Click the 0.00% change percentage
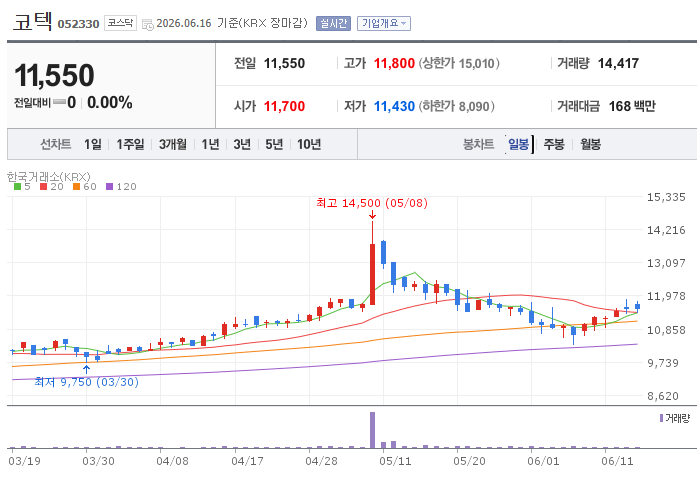Image resolution: width=697 pixels, height=477 pixels. [x=110, y=103]
